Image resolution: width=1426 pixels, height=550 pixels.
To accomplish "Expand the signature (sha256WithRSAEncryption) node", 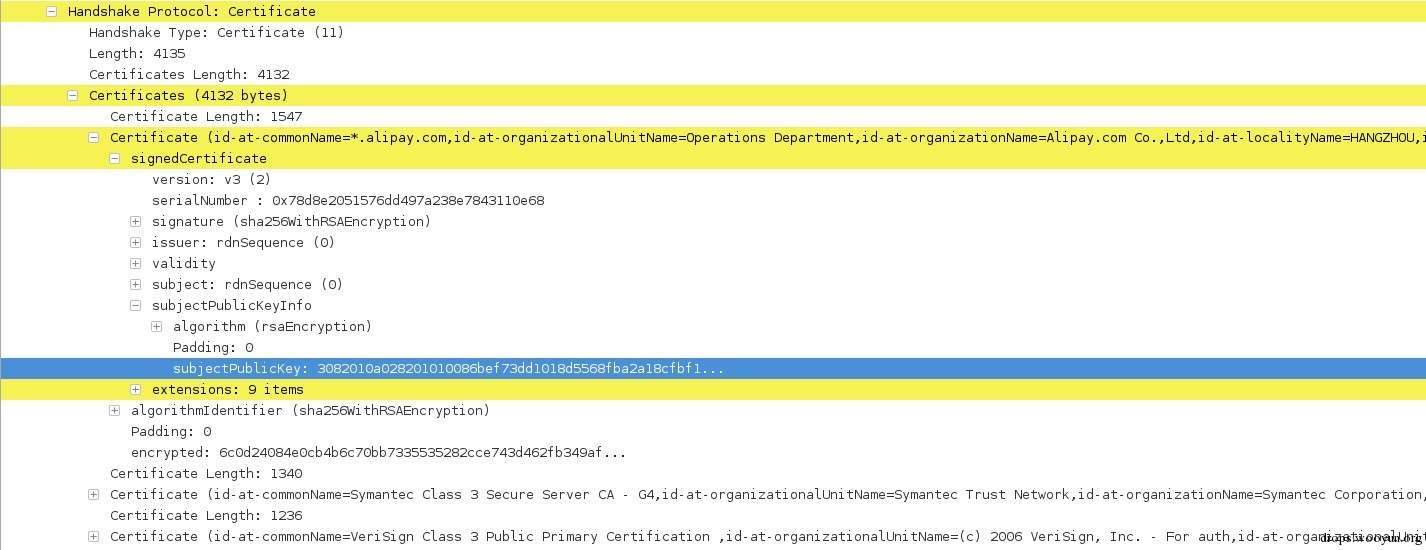I will (135, 221).
